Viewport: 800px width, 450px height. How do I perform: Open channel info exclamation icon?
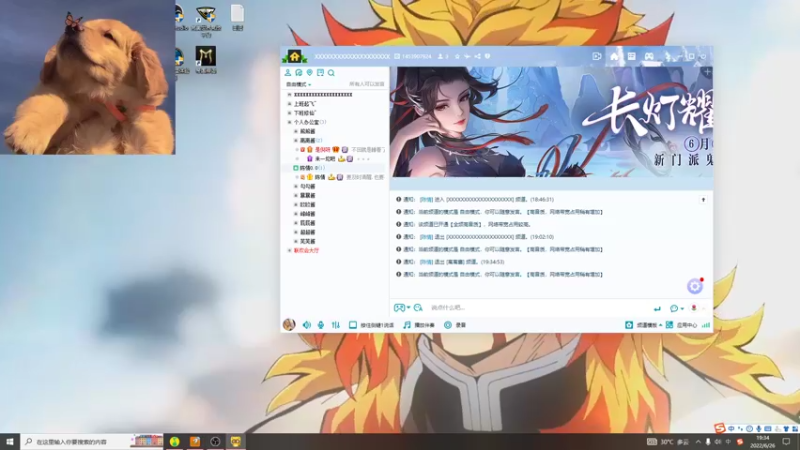488,56
